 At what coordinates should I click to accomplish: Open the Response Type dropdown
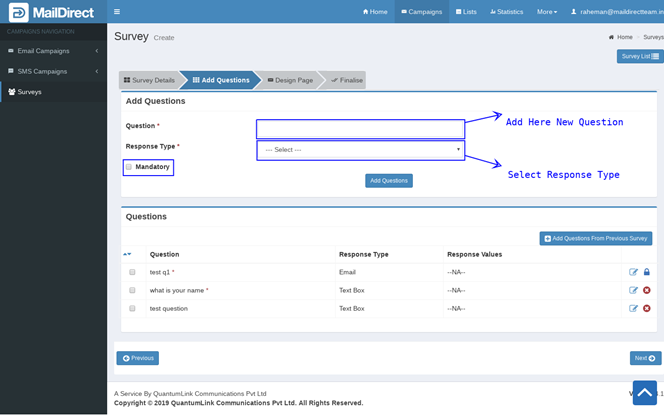[x=360, y=149]
